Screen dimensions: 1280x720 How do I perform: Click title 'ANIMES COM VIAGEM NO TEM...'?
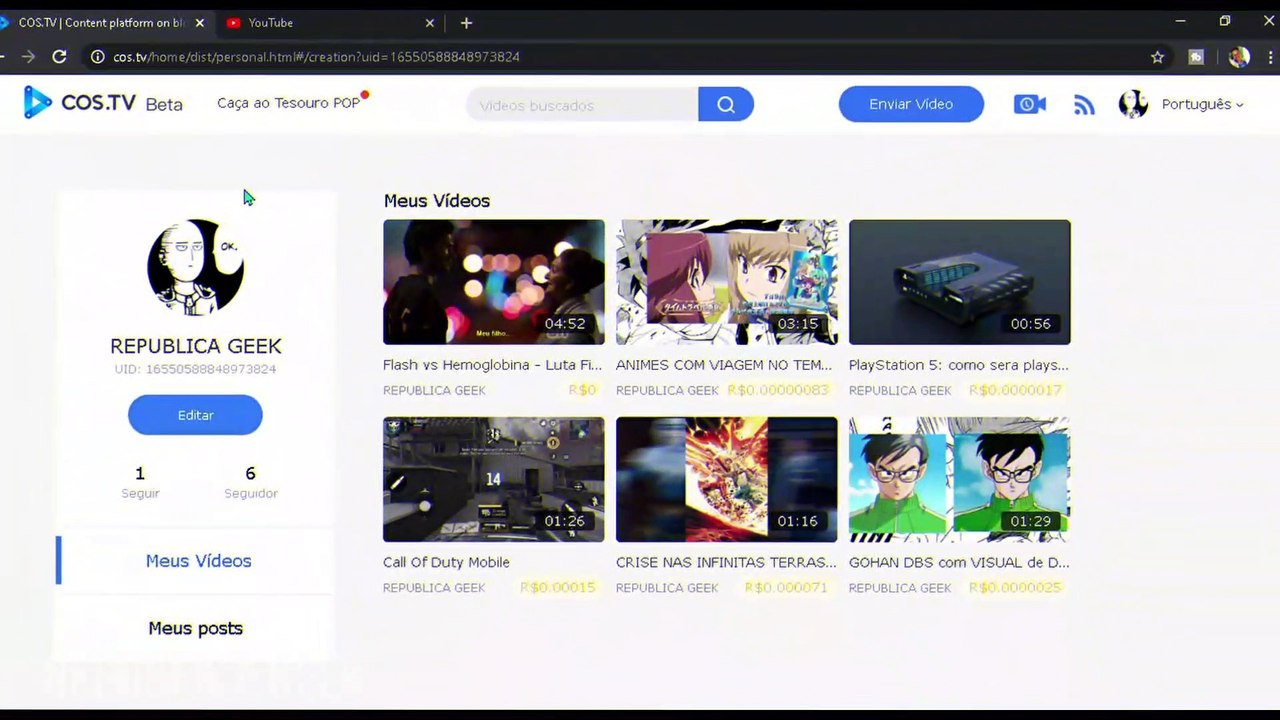[724, 365]
